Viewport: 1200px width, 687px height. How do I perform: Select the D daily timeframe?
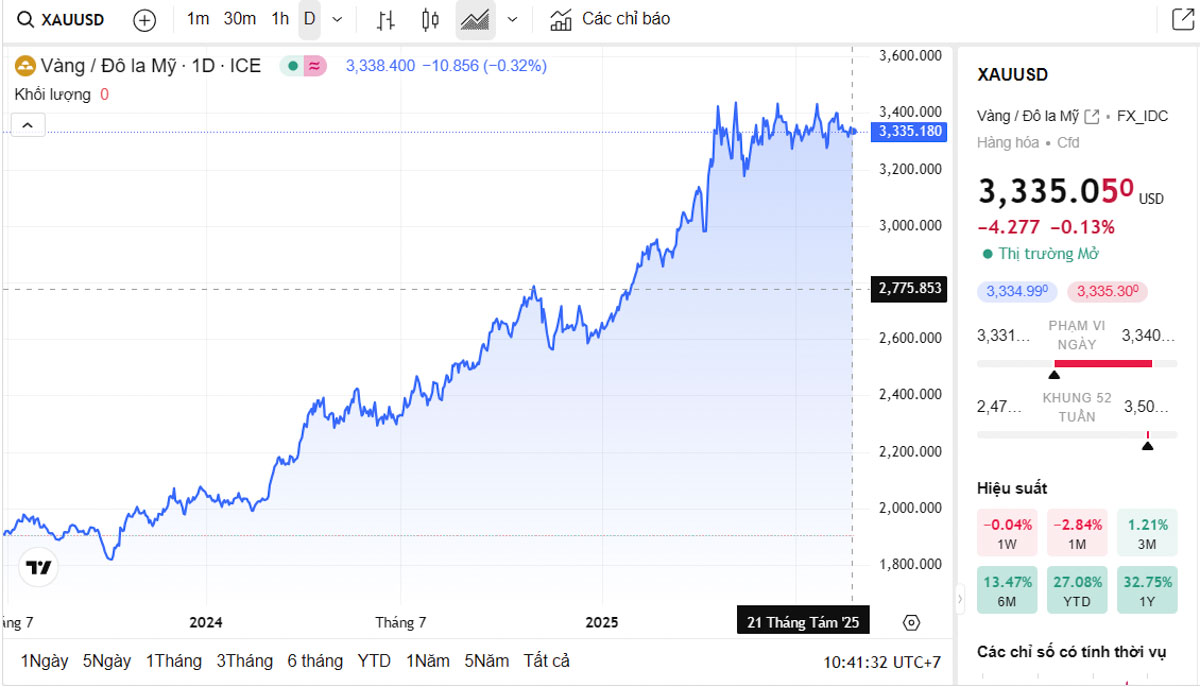pos(309,19)
